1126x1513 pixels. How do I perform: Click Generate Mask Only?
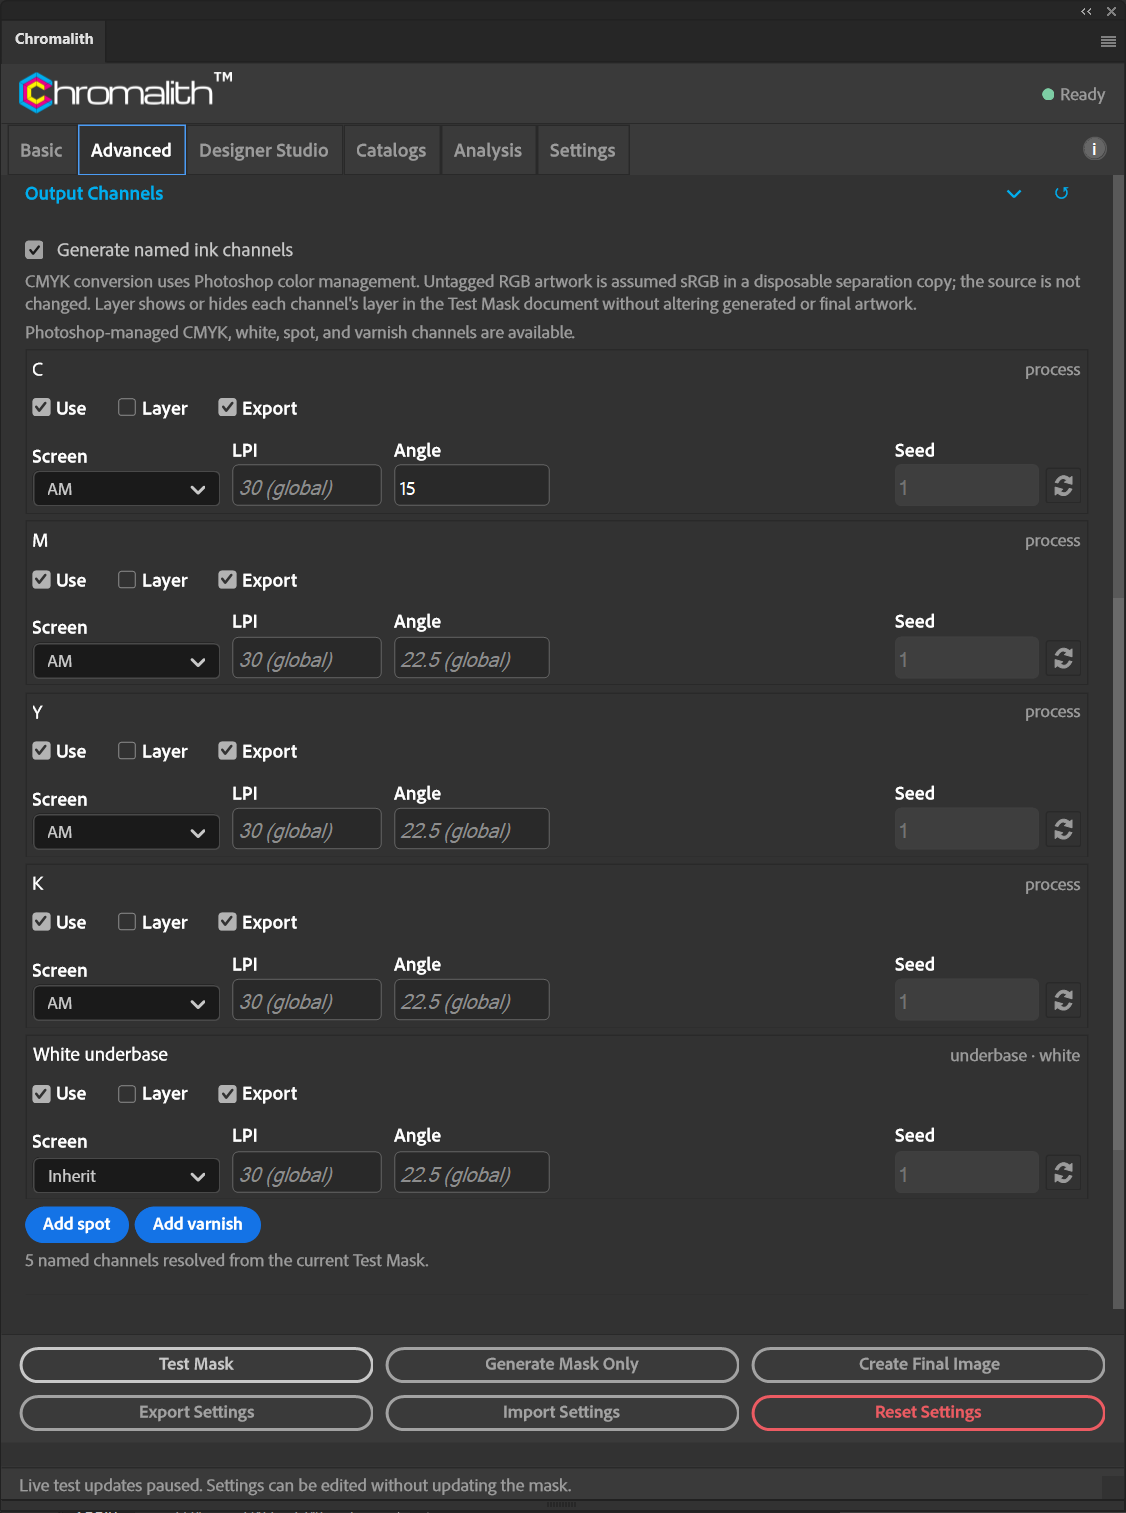(562, 1364)
